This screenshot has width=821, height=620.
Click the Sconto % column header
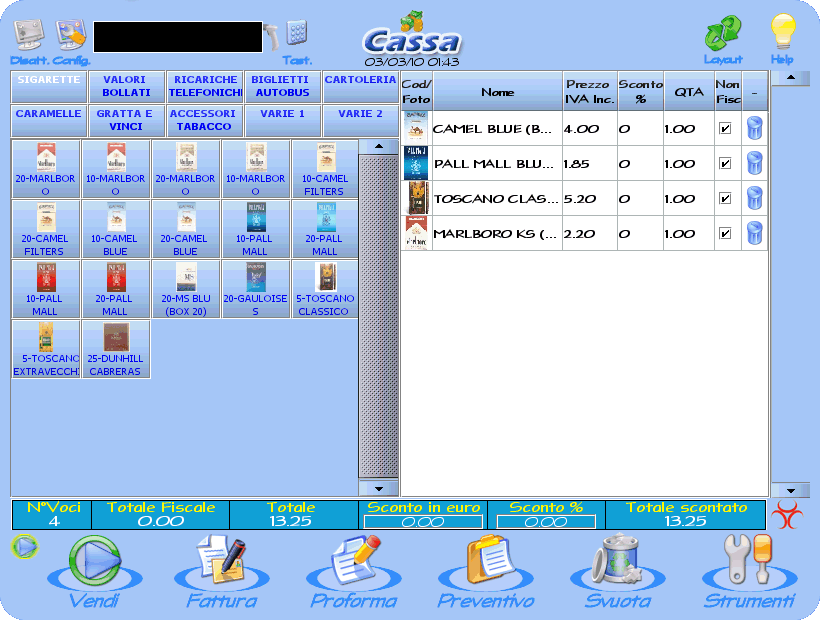click(x=641, y=92)
